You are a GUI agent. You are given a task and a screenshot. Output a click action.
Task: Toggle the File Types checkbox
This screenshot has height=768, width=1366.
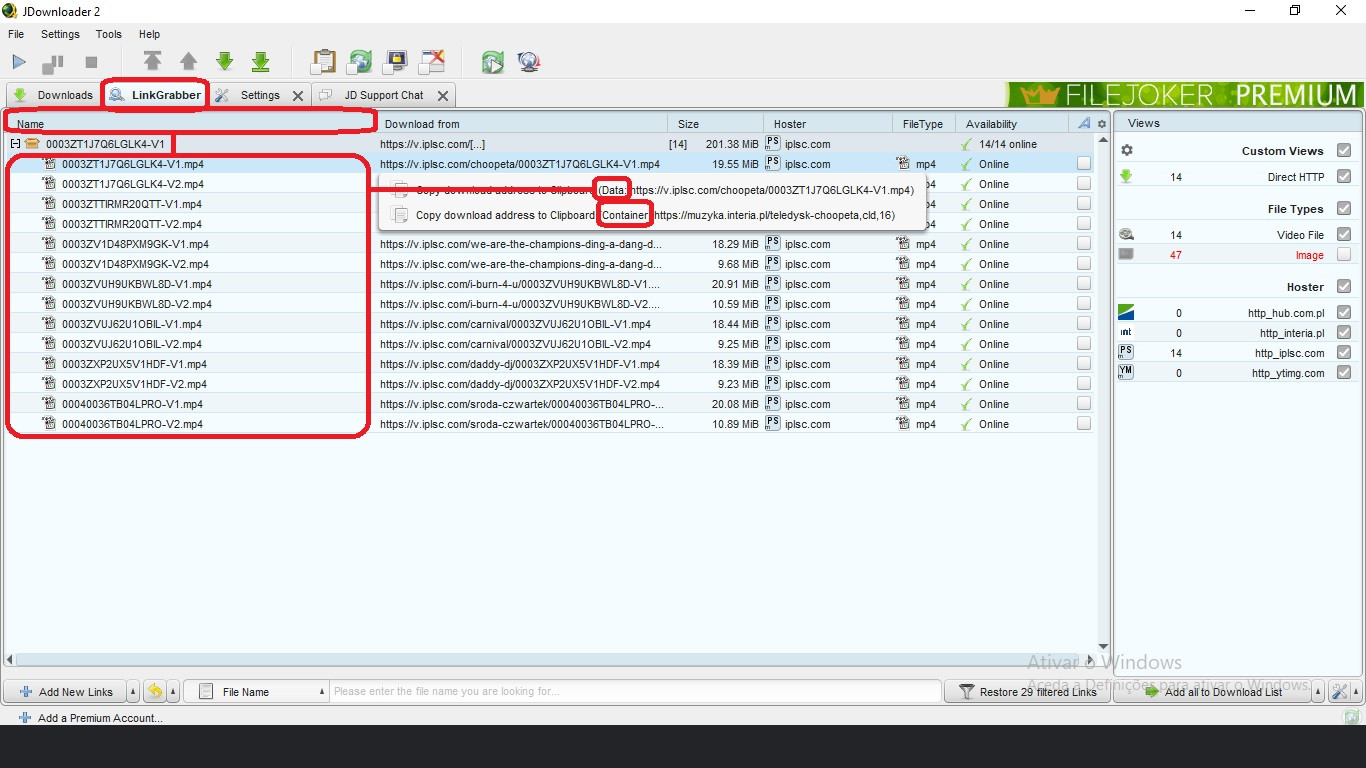pyautogui.click(x=1343, y=208)
